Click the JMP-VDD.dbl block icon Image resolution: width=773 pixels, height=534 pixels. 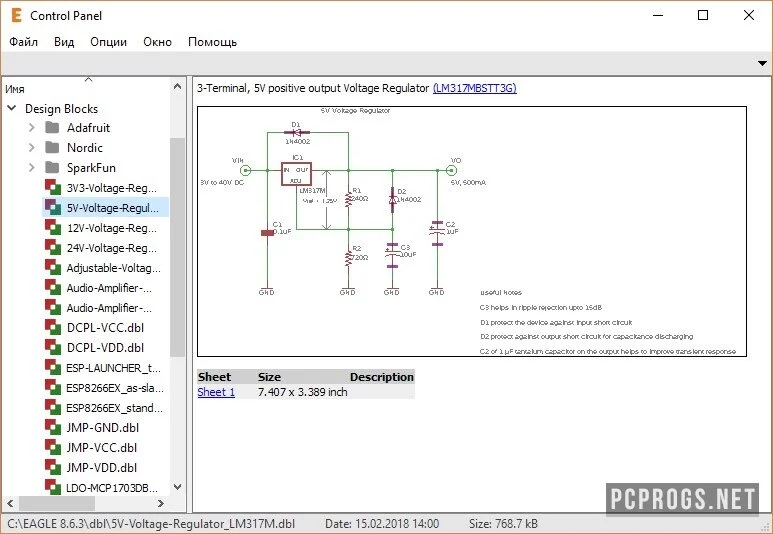[x=53, y=467]
